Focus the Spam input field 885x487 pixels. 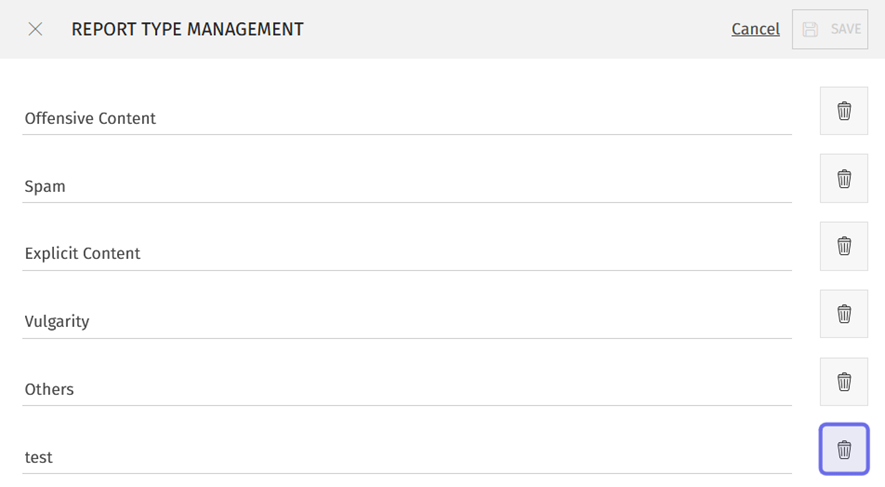tap(407, 186)
